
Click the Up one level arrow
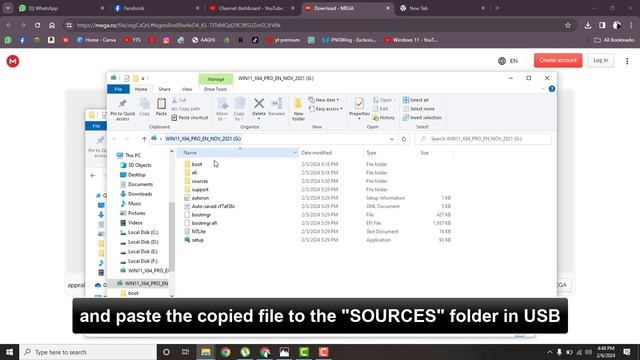(x=144, y=139)
